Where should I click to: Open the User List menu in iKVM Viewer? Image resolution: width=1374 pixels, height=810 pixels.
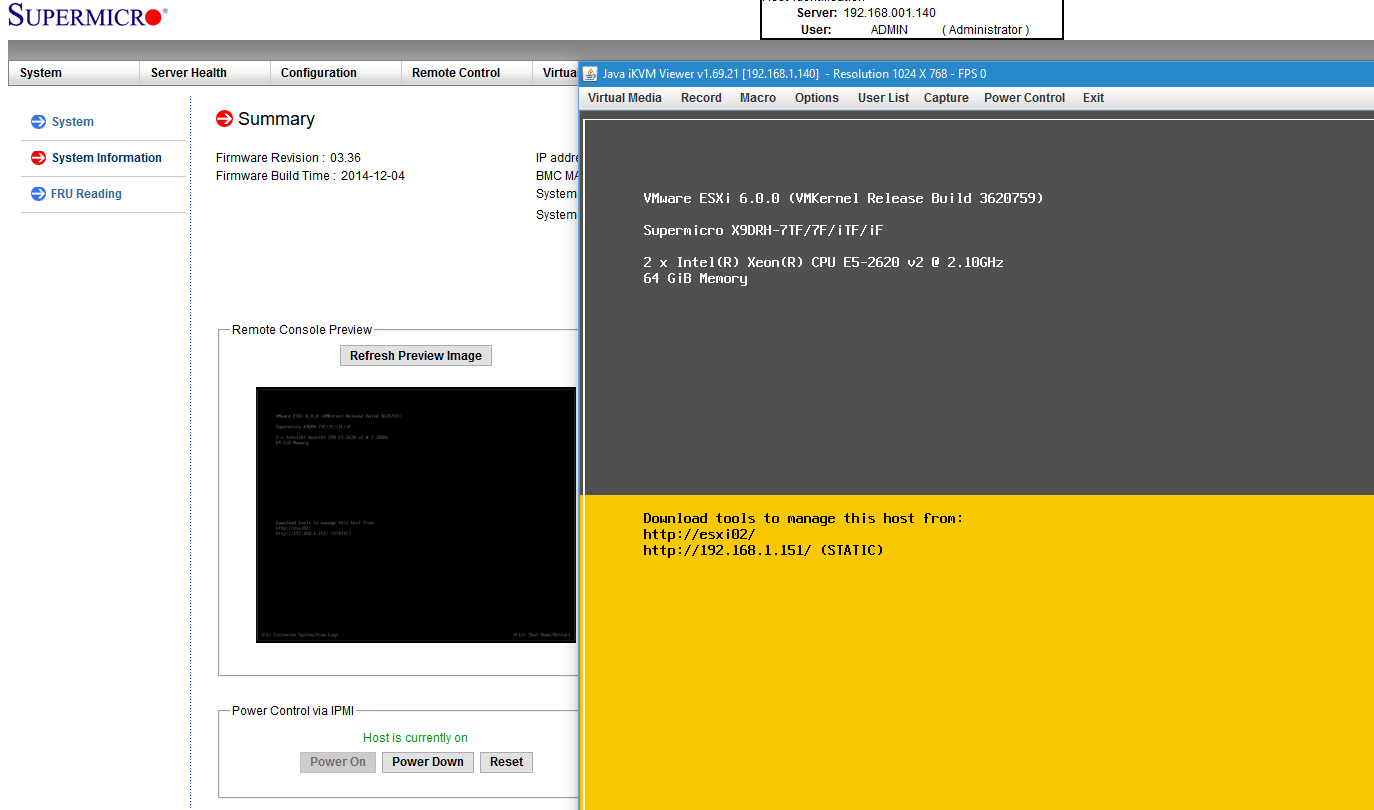click(x=884, y=98)
